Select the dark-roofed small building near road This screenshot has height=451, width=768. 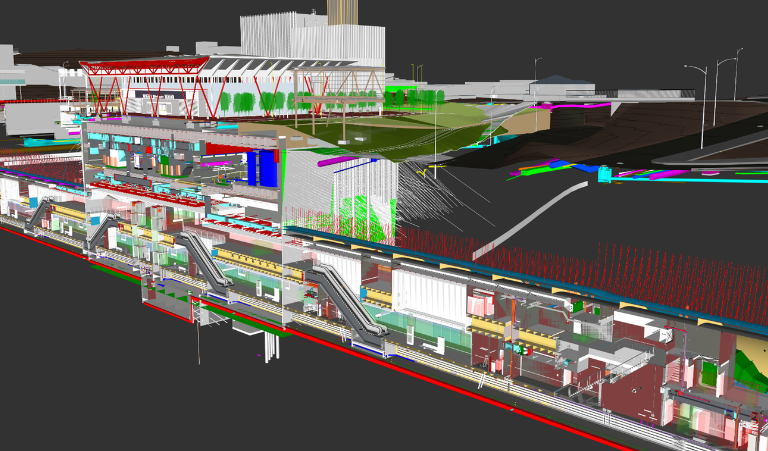(x=562, y=86)
